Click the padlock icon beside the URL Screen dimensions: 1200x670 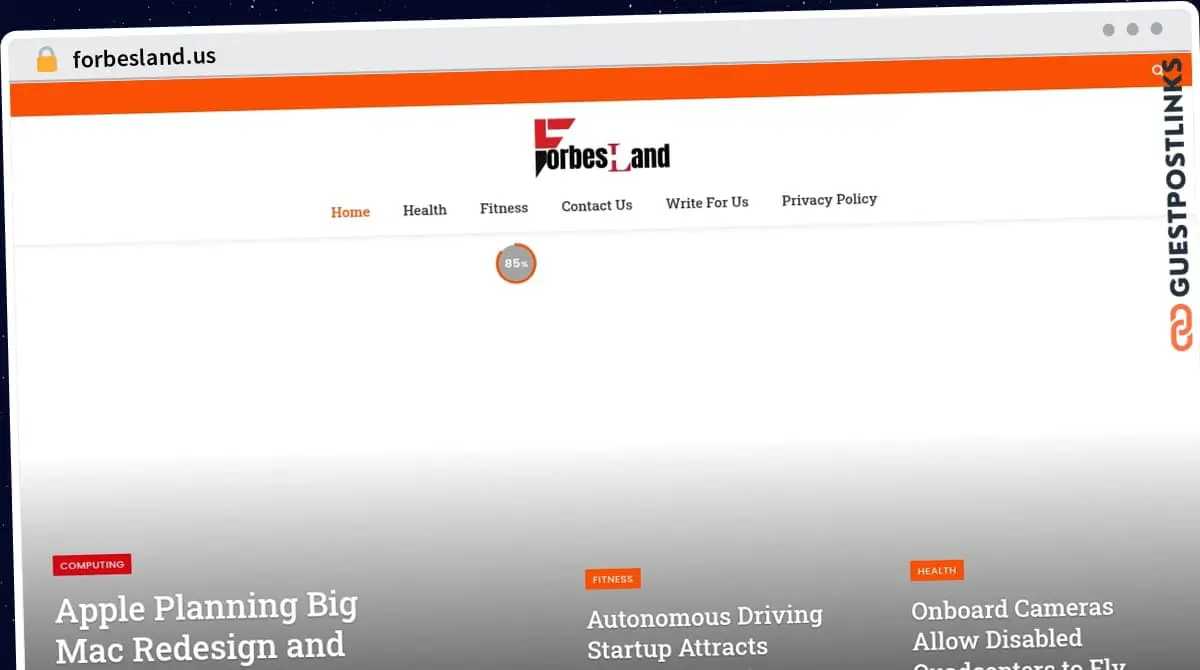[47, 59]
